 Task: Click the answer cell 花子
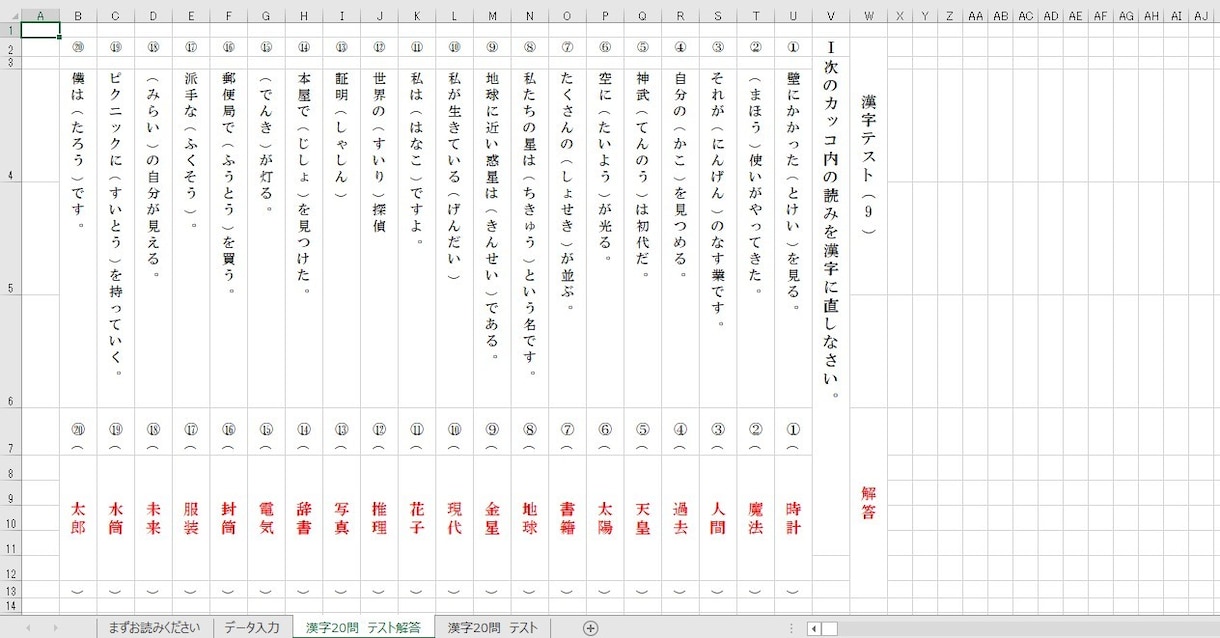coord(417,518)
